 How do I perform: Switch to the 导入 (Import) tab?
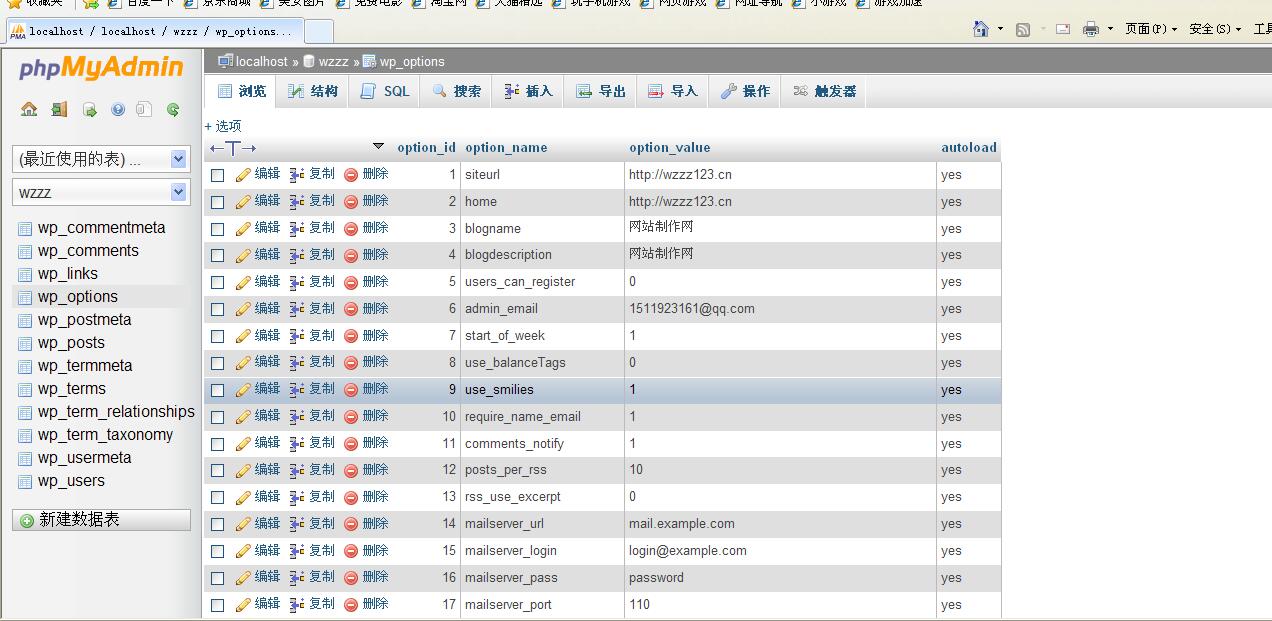pos(673,91)
